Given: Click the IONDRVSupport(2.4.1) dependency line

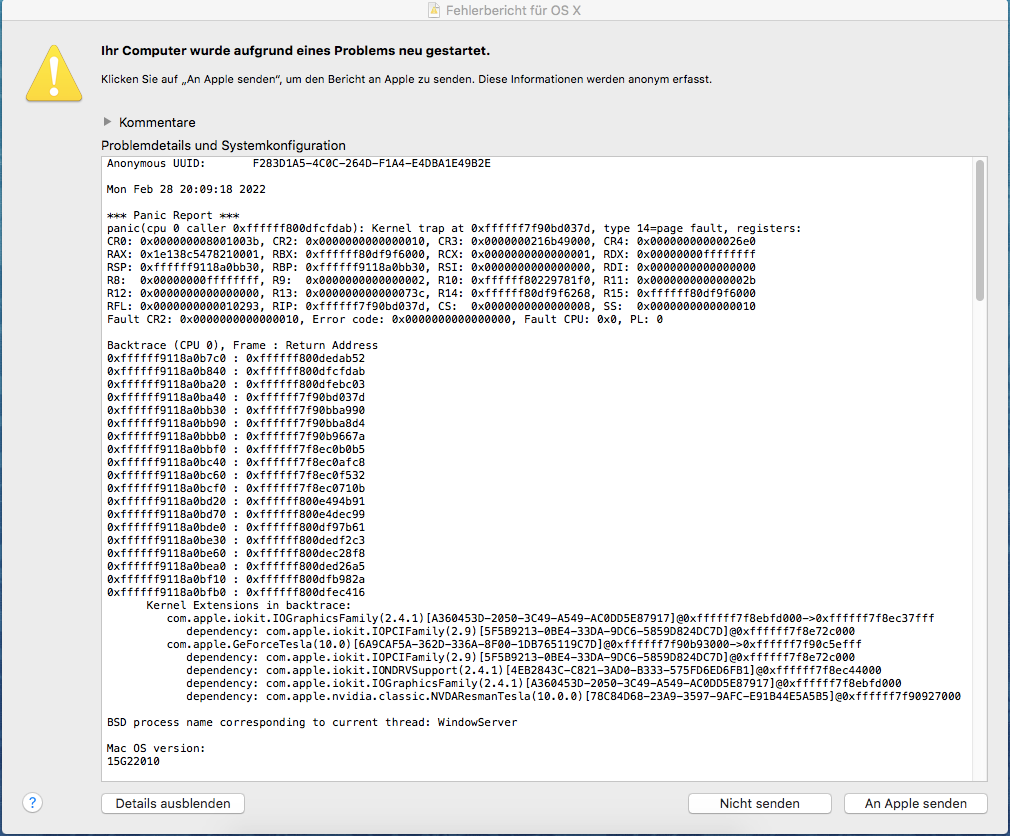Looking at the screenshot, I should [534, 670].
